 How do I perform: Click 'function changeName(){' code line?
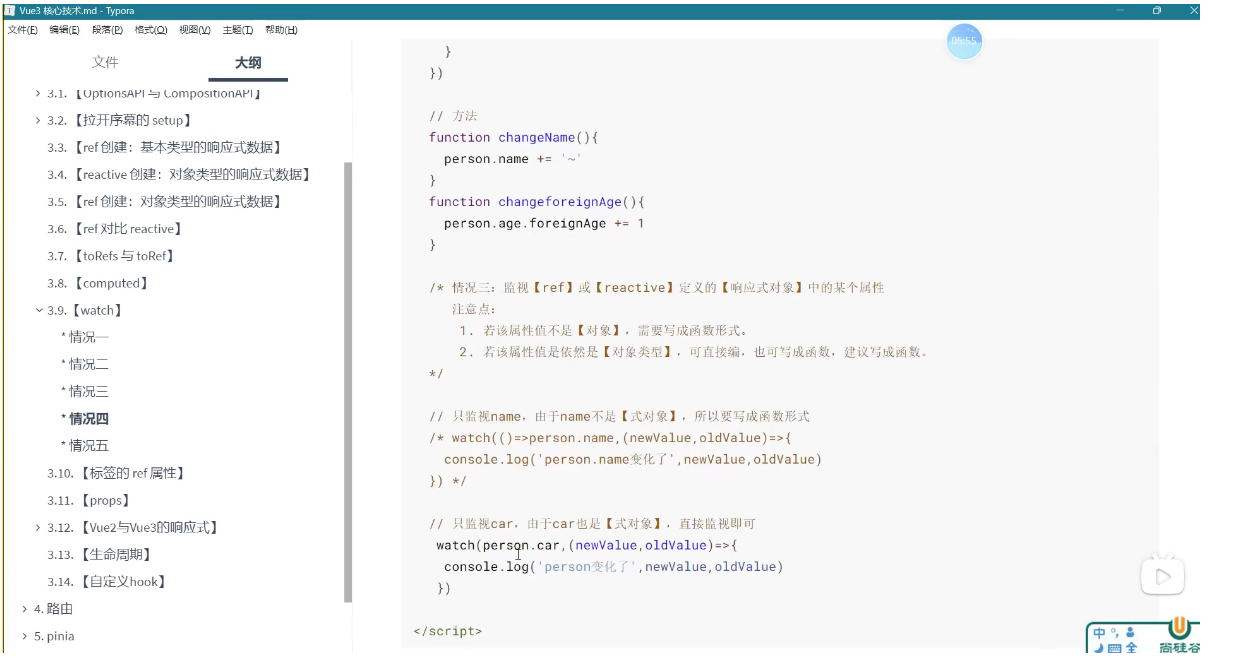(513, 137)
